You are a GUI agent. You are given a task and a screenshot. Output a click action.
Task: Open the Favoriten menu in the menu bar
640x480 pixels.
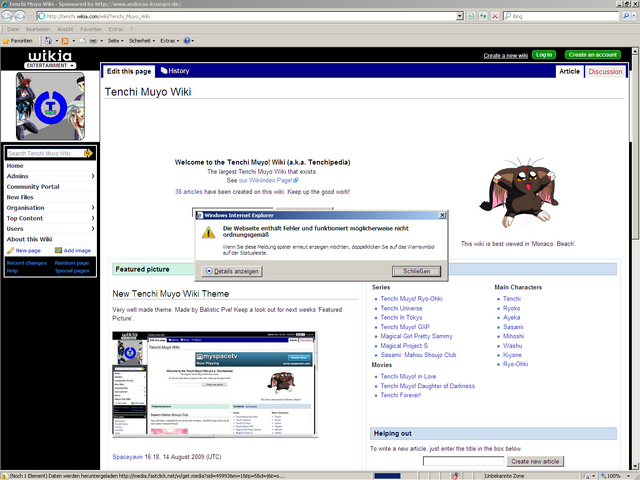click(91, 29)
